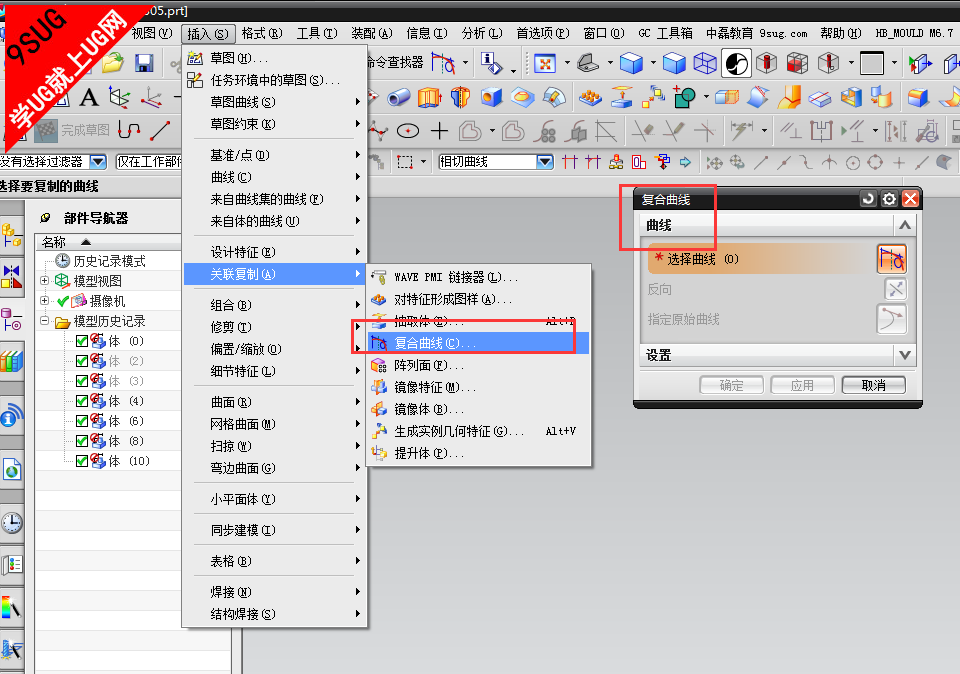Open the 相切曲线 curve rule dropdown
This screenshot has width=960, height=674.
pyautogui.click(x=545, y=162)
